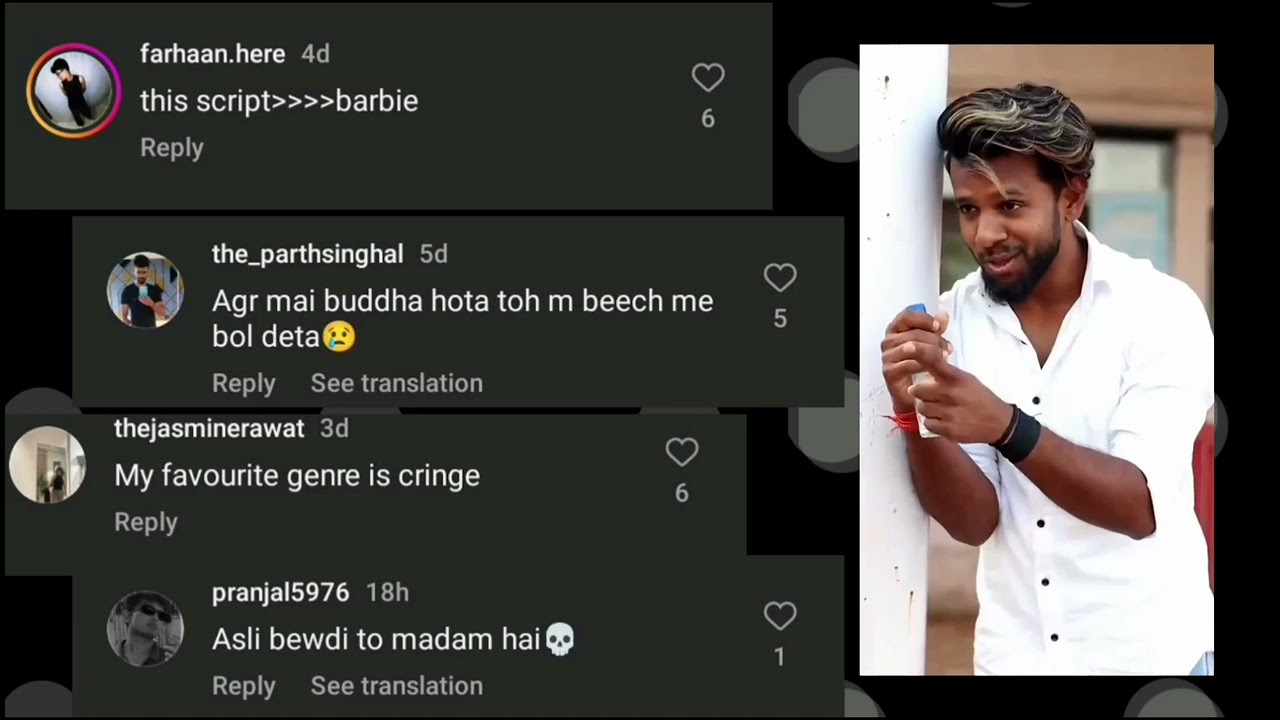Like farhaan.here's comment with the heart
1280x720 pixels.
(x=708, y=78)
